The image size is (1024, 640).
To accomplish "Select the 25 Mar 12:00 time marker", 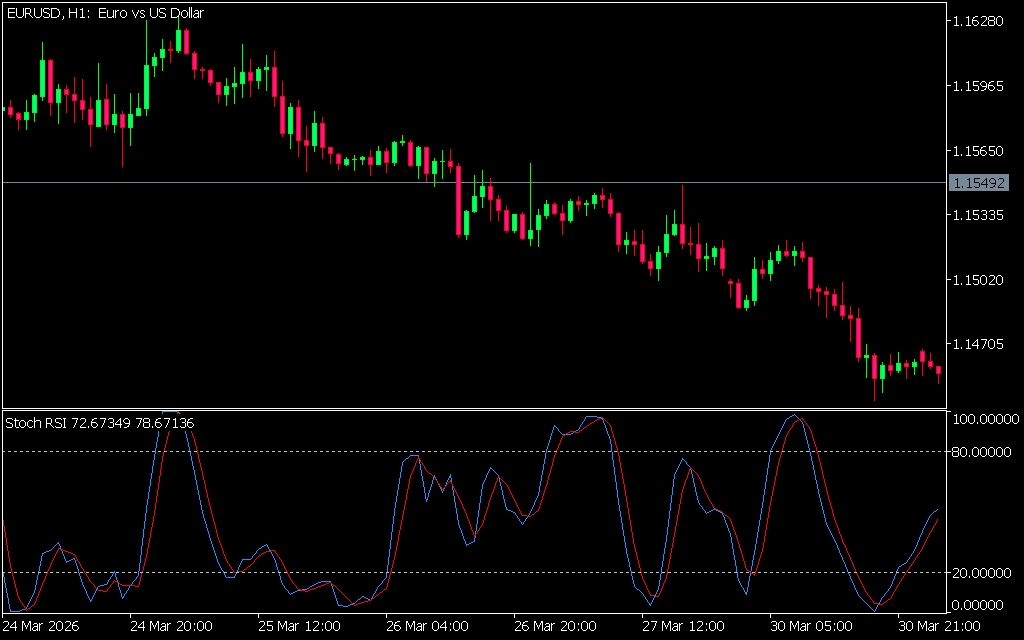I will coord(297,626).
